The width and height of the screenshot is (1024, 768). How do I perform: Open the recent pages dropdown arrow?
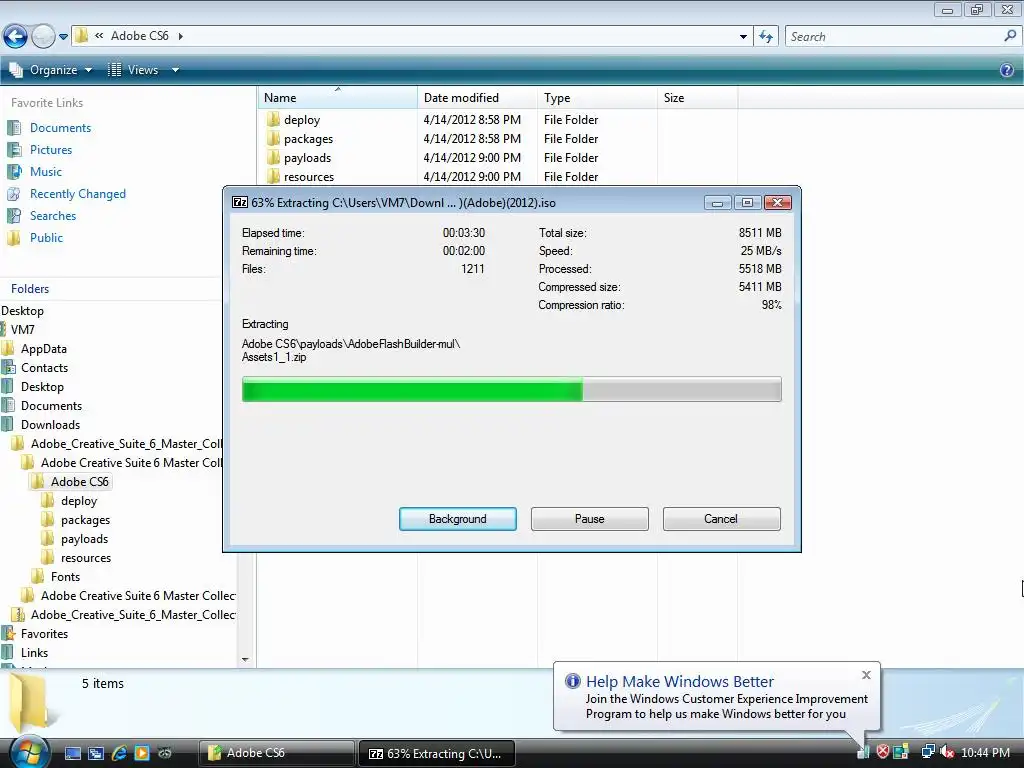tap(63, 37)
